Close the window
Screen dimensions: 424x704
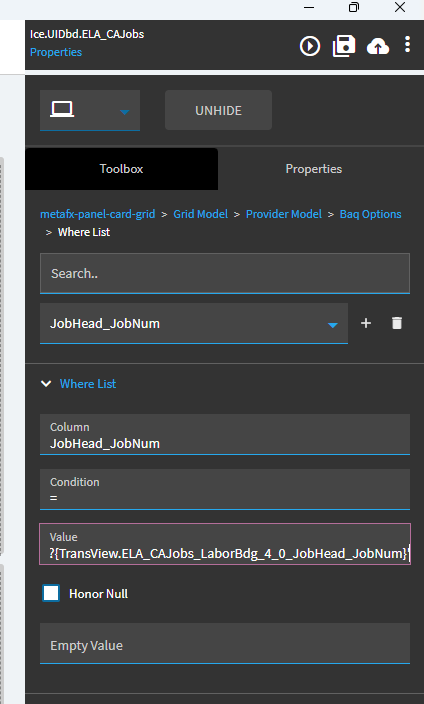coord(400,7)
